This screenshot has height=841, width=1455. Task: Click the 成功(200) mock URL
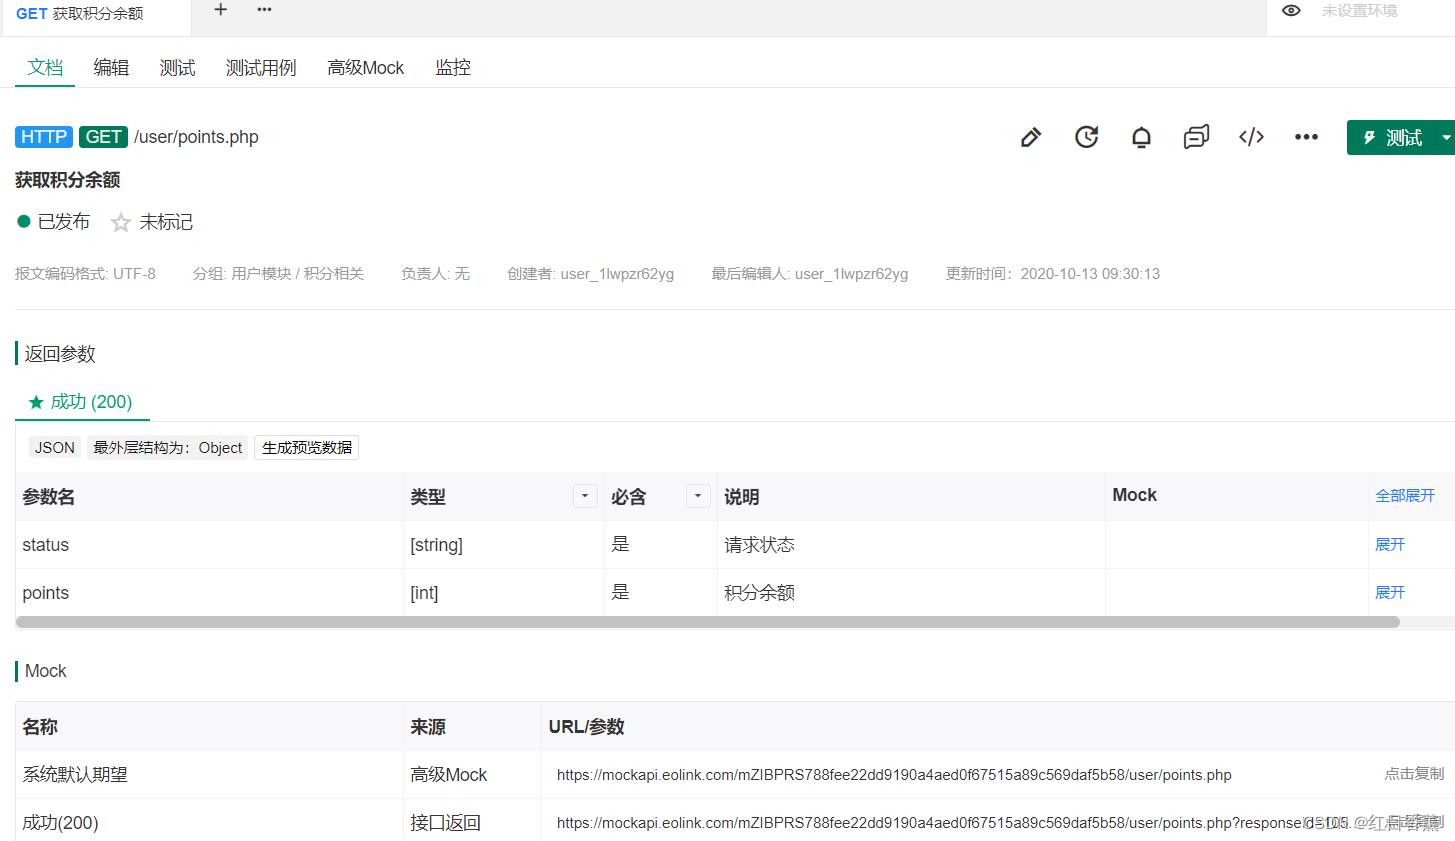click(x=950, y=823)
